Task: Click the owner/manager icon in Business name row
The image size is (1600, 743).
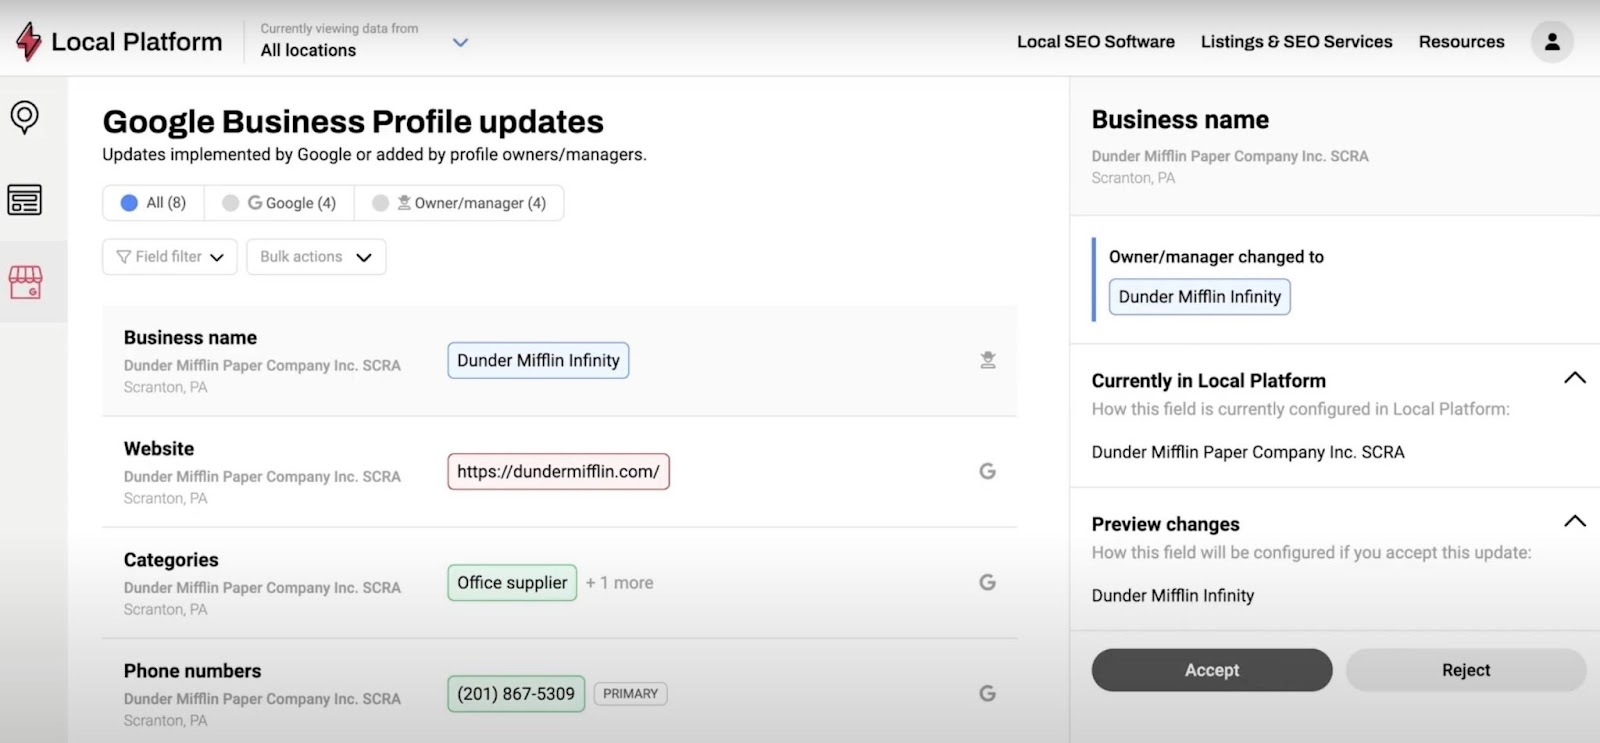Action: 987,360
